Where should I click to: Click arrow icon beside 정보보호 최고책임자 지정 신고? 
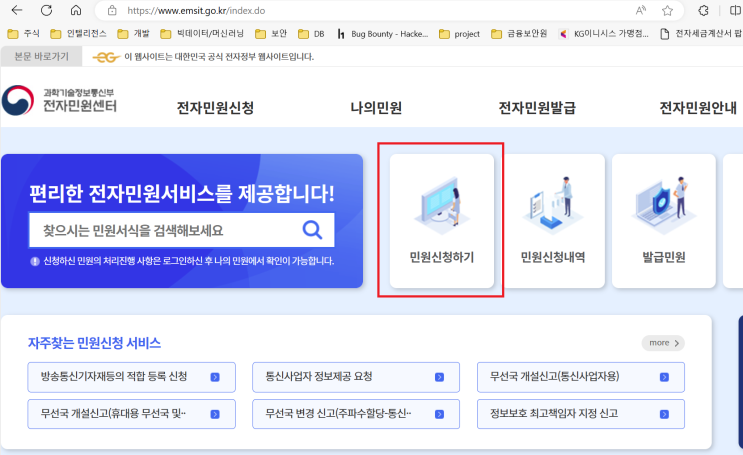[664, 414]
